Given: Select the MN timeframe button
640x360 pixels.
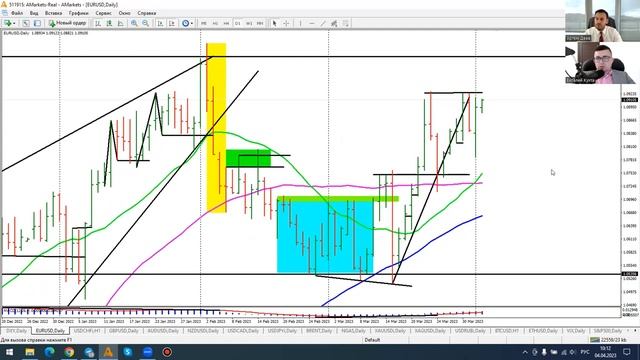Looking at the screenshot, I should 260,23.
